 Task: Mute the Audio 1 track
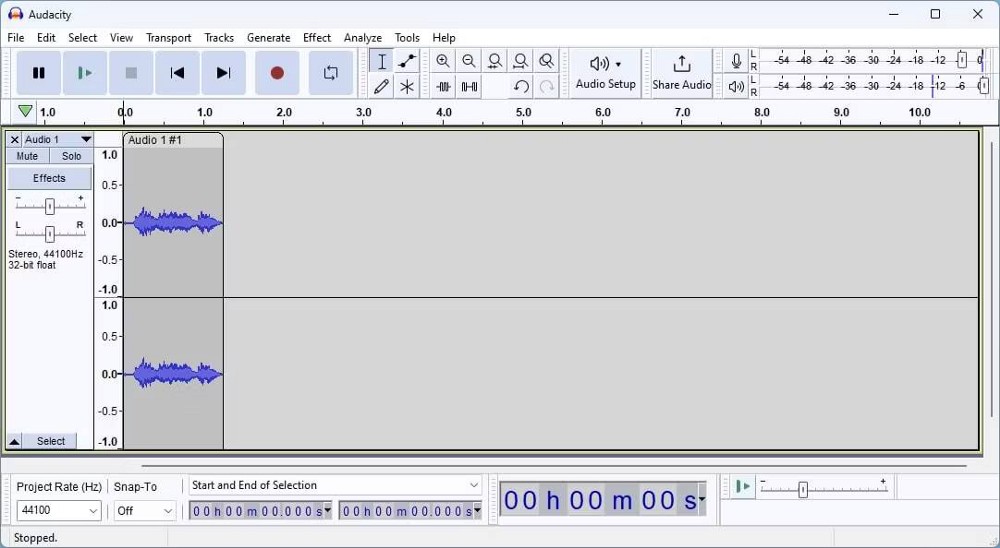tap(27, 156)
